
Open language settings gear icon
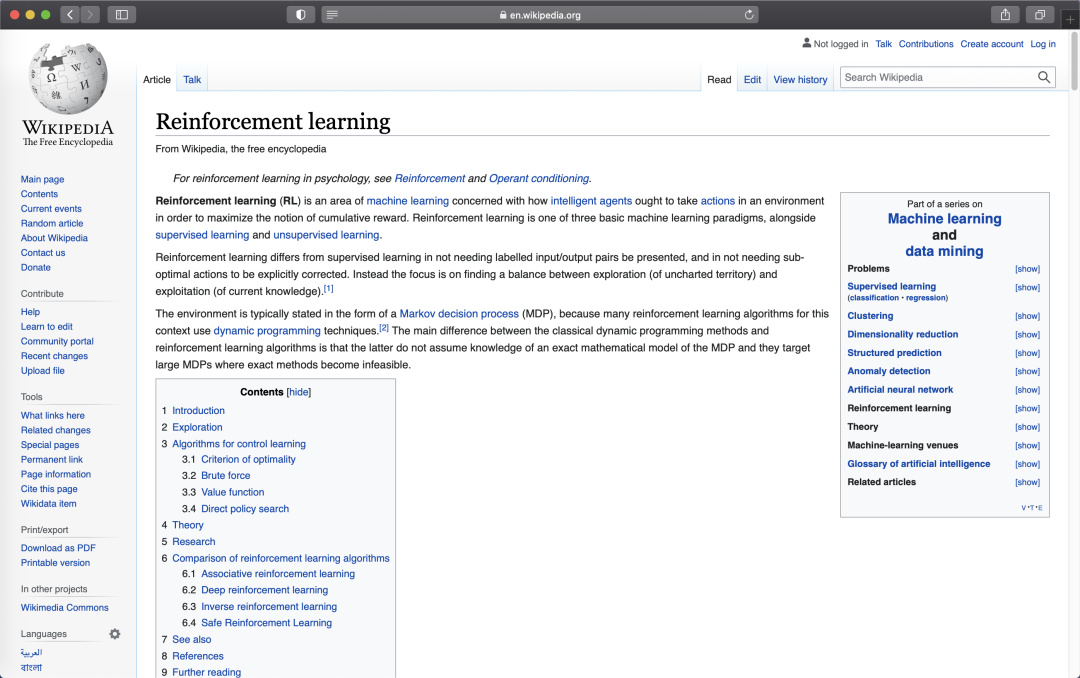(x=114, y=634)
